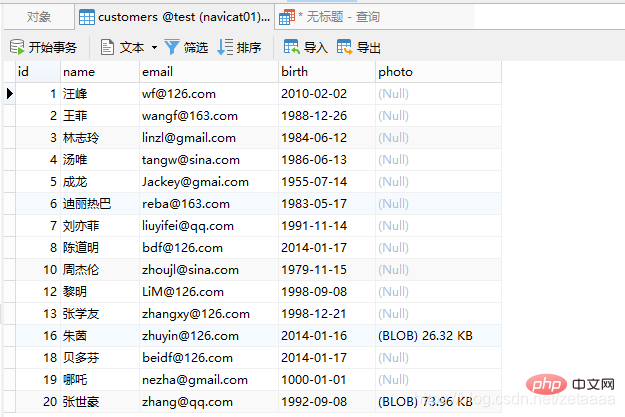Select the email cell beidf@126.com

point(209,358)
